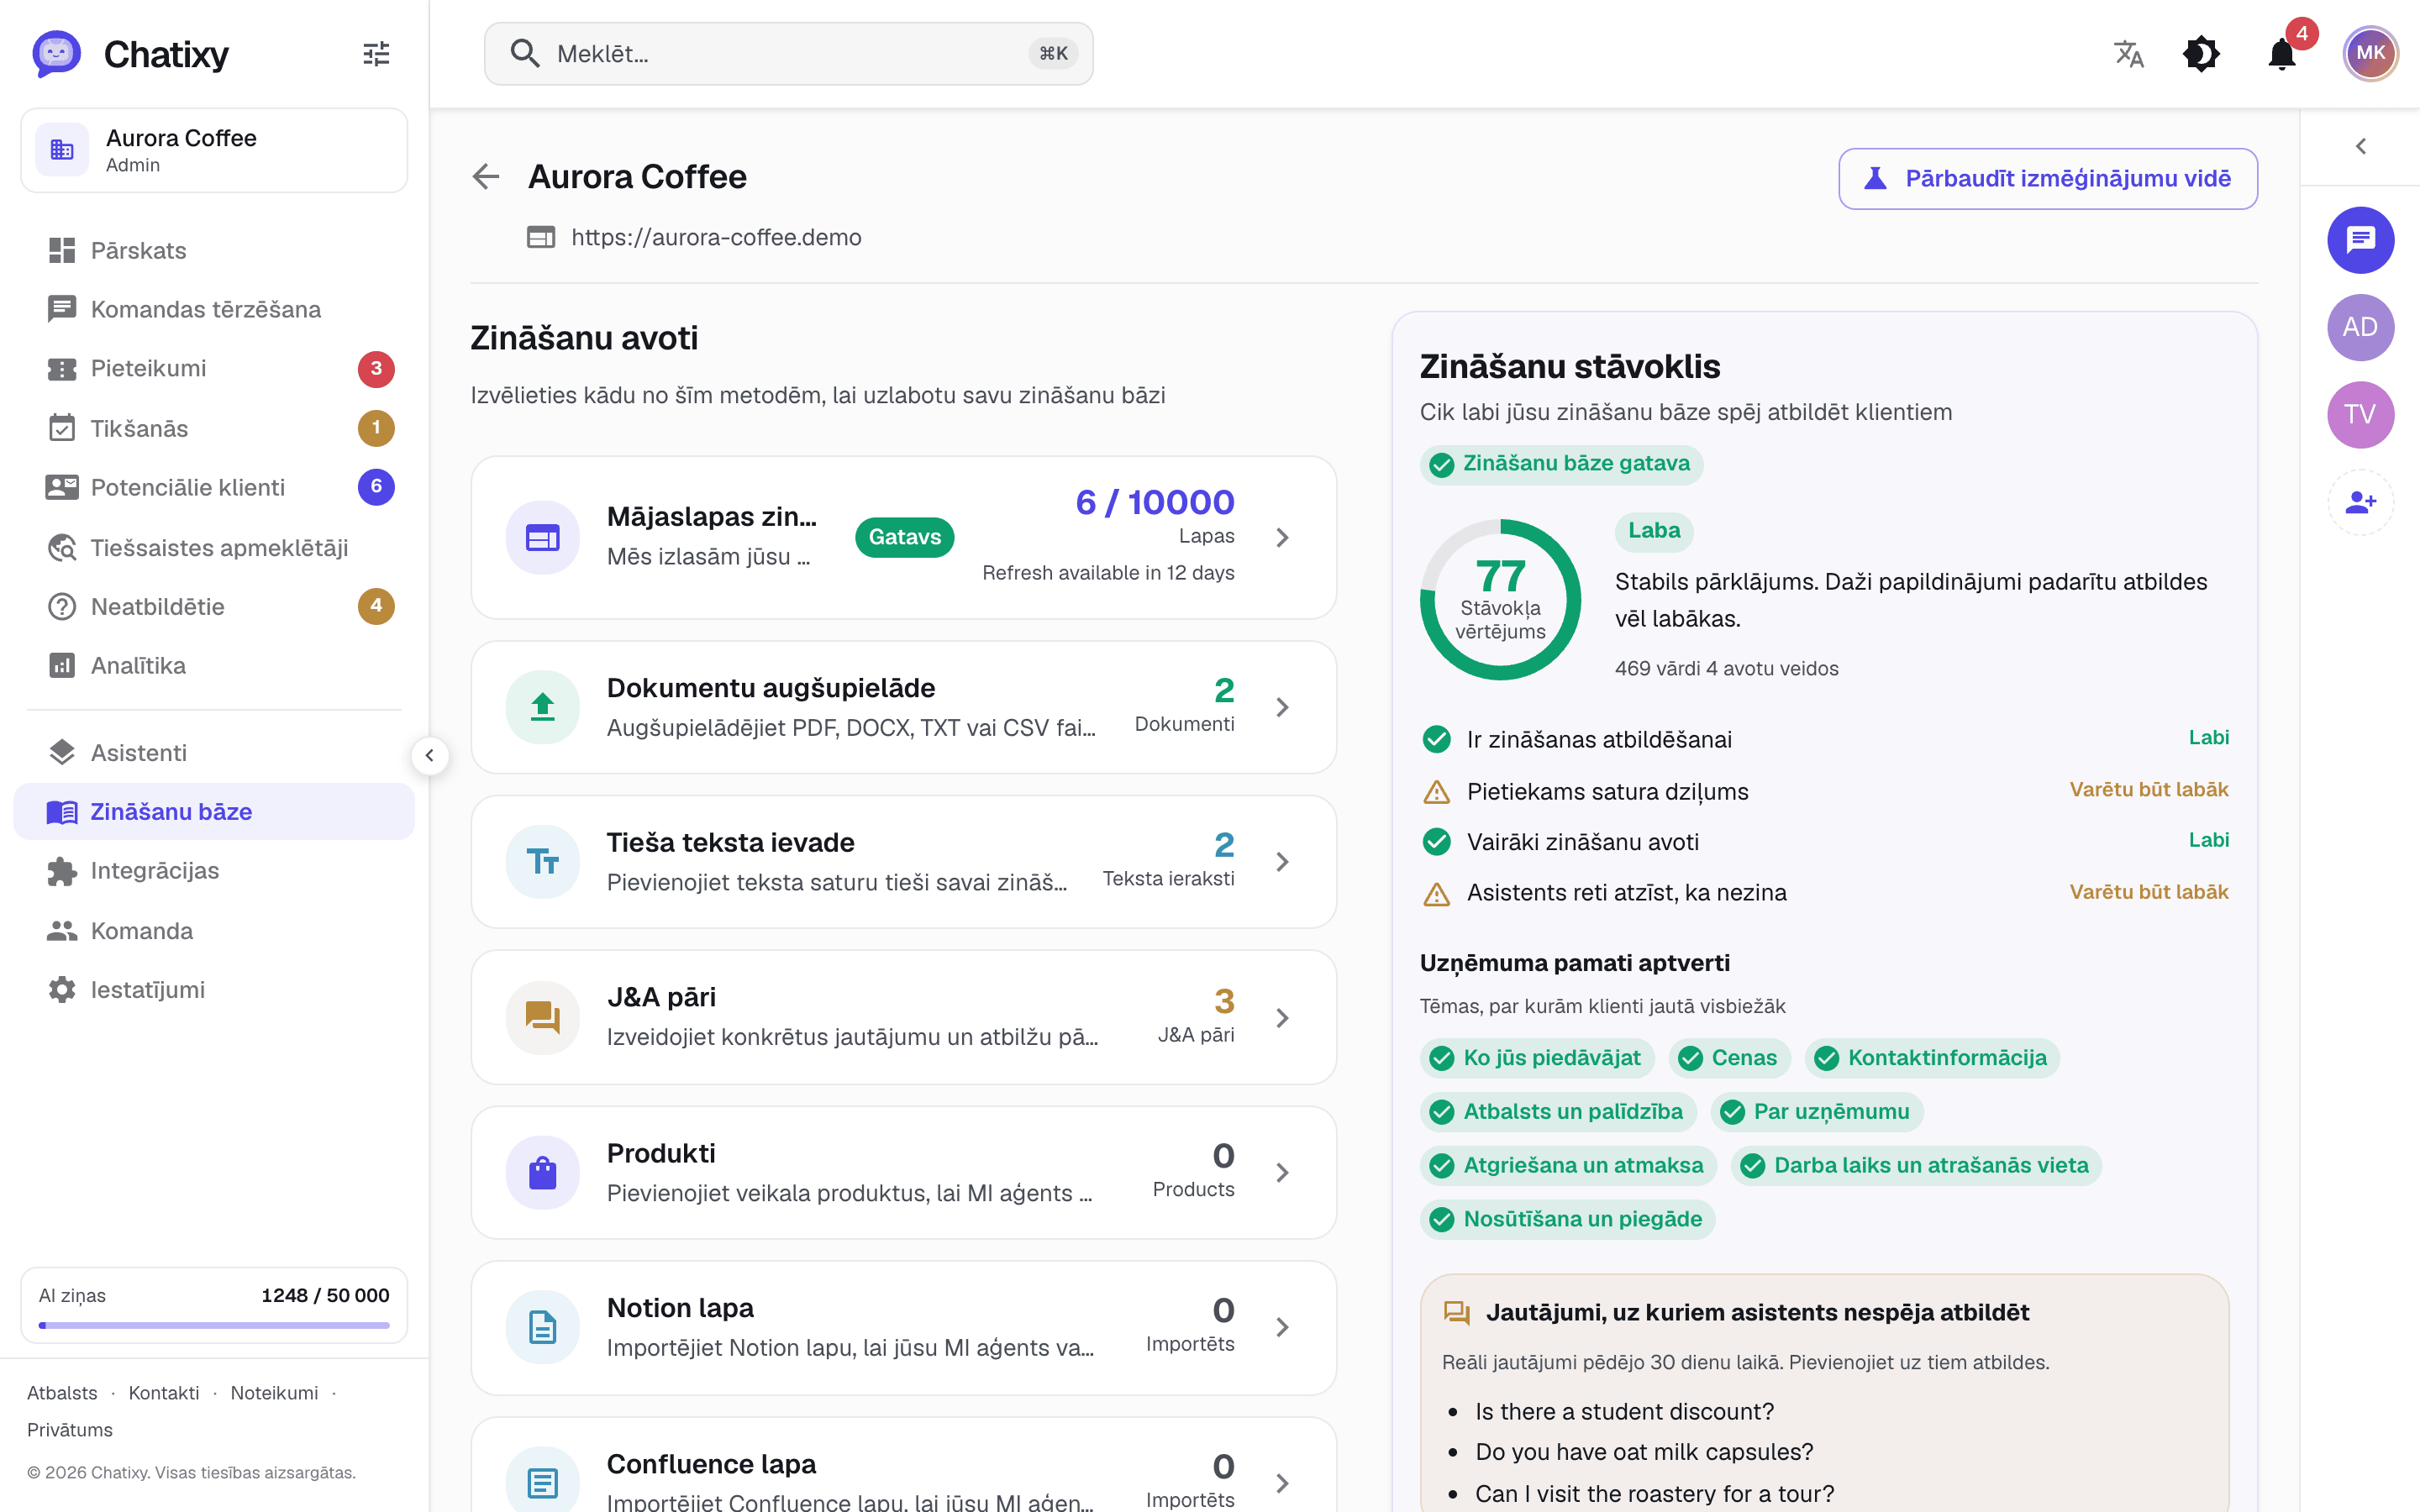Click the AI ziņas usage progress bar
Viewport: 2420px width, 1512px height.
click(x=214, y=1325)
